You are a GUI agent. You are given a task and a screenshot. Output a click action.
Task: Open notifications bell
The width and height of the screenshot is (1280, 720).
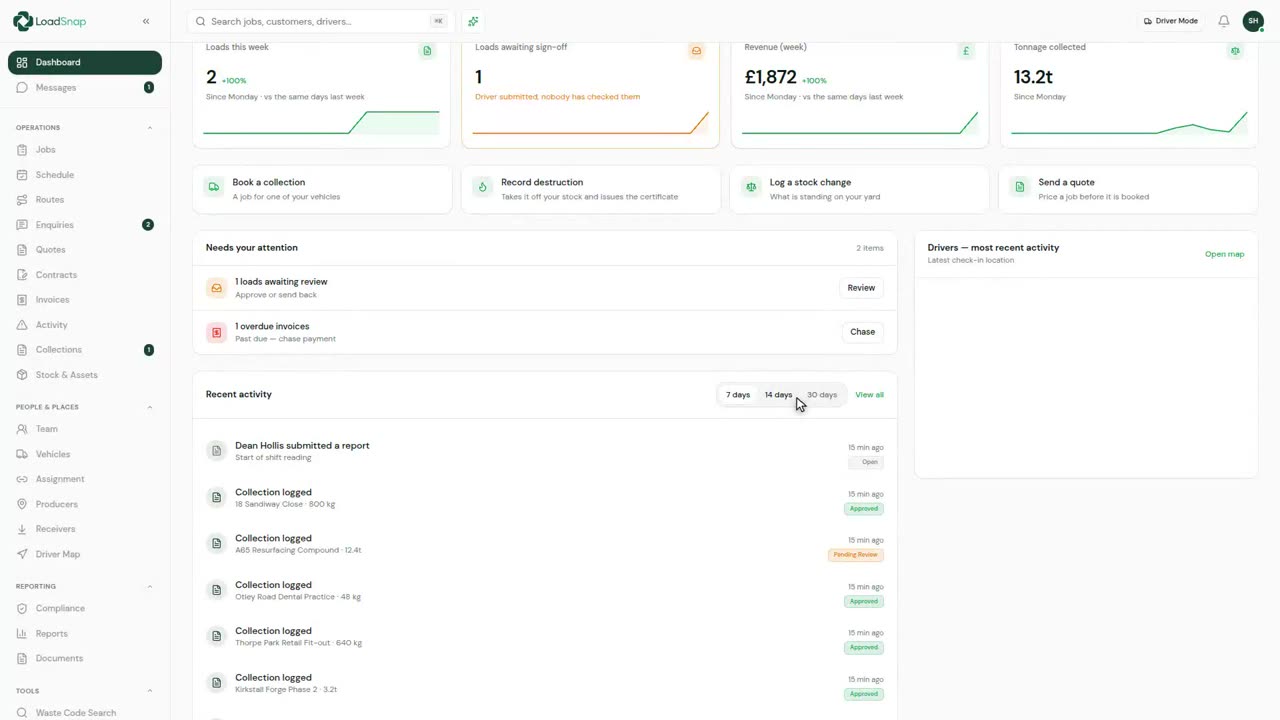pyautogui.click(x=1224, y=21)
